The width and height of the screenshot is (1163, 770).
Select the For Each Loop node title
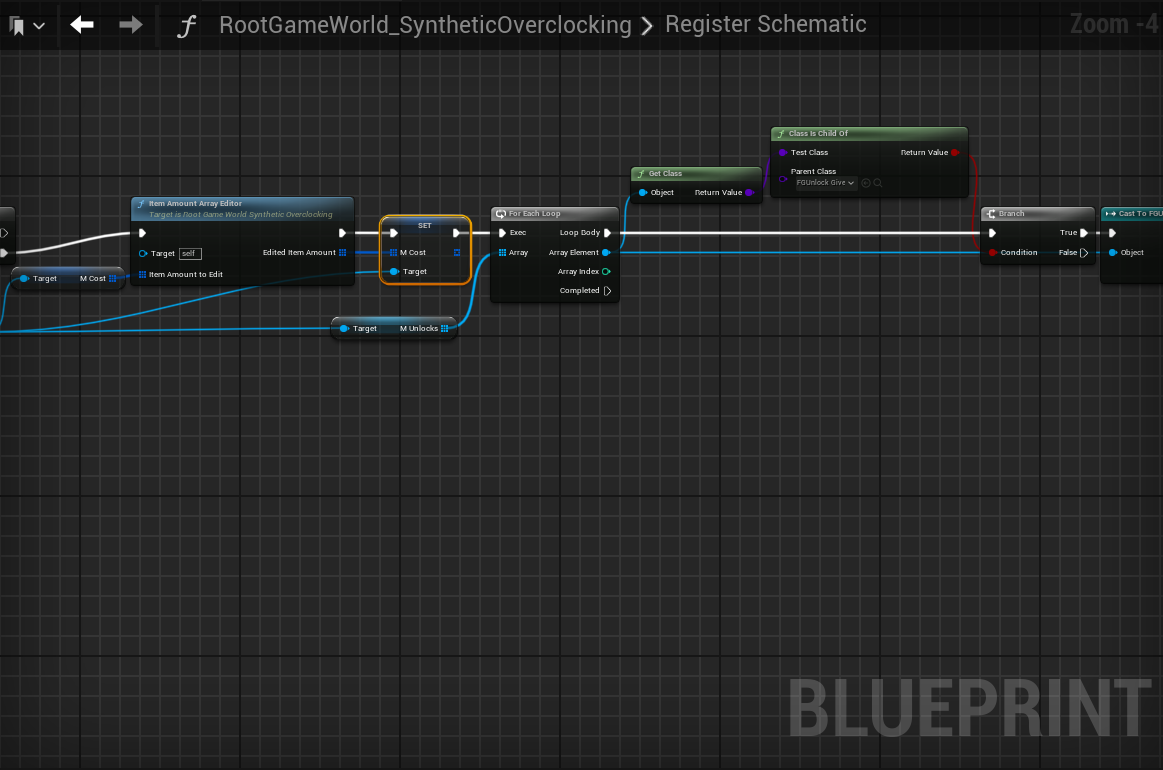[x=534, y=214]
